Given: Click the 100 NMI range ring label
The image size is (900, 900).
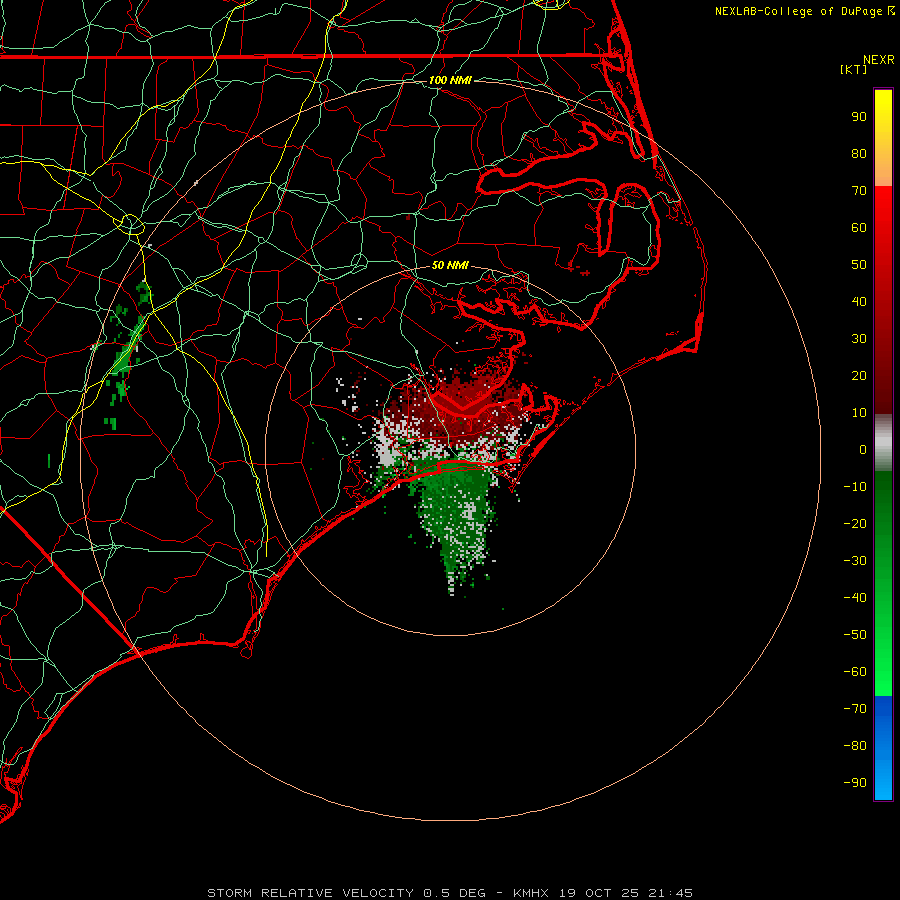Looking at the screenshot, I should pos(450,80).
